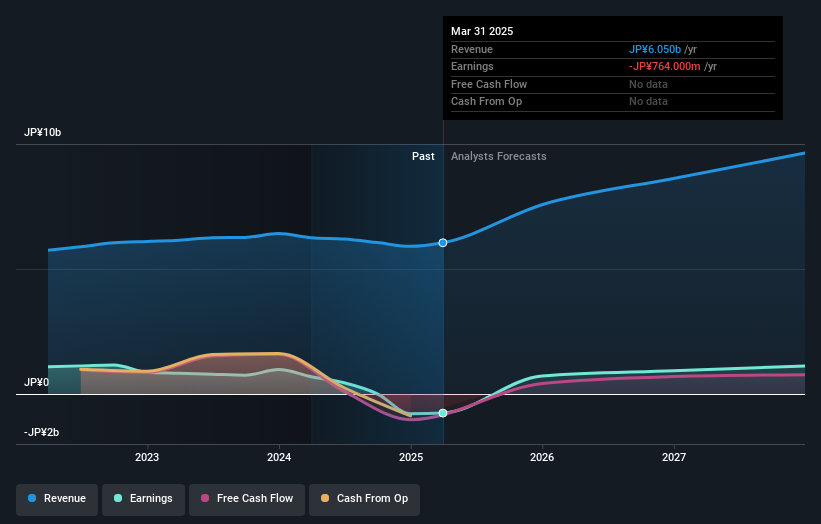Click the 'Cash From Op' row label in tooltip

(486, 102)
